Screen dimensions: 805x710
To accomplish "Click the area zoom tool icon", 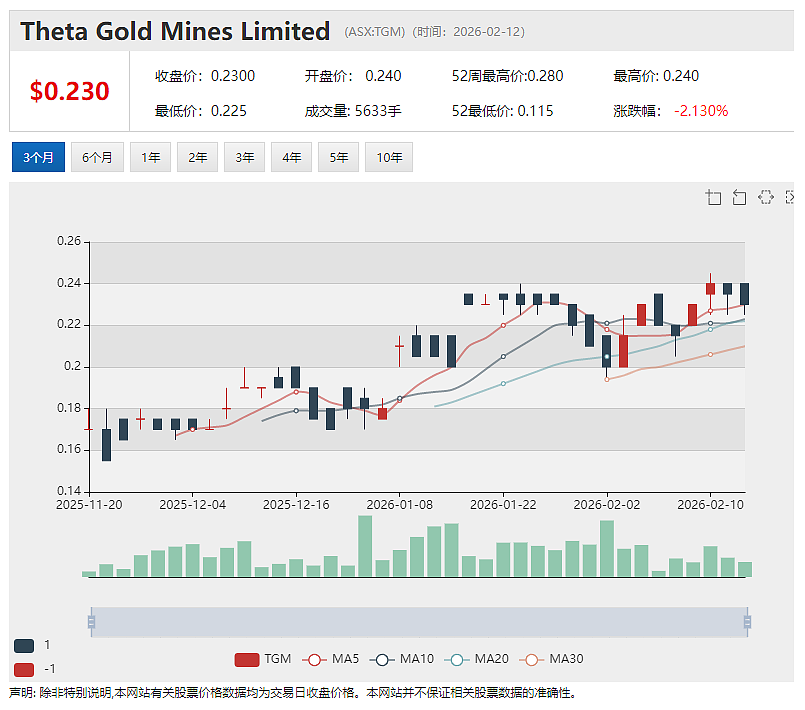I will 713,197.
